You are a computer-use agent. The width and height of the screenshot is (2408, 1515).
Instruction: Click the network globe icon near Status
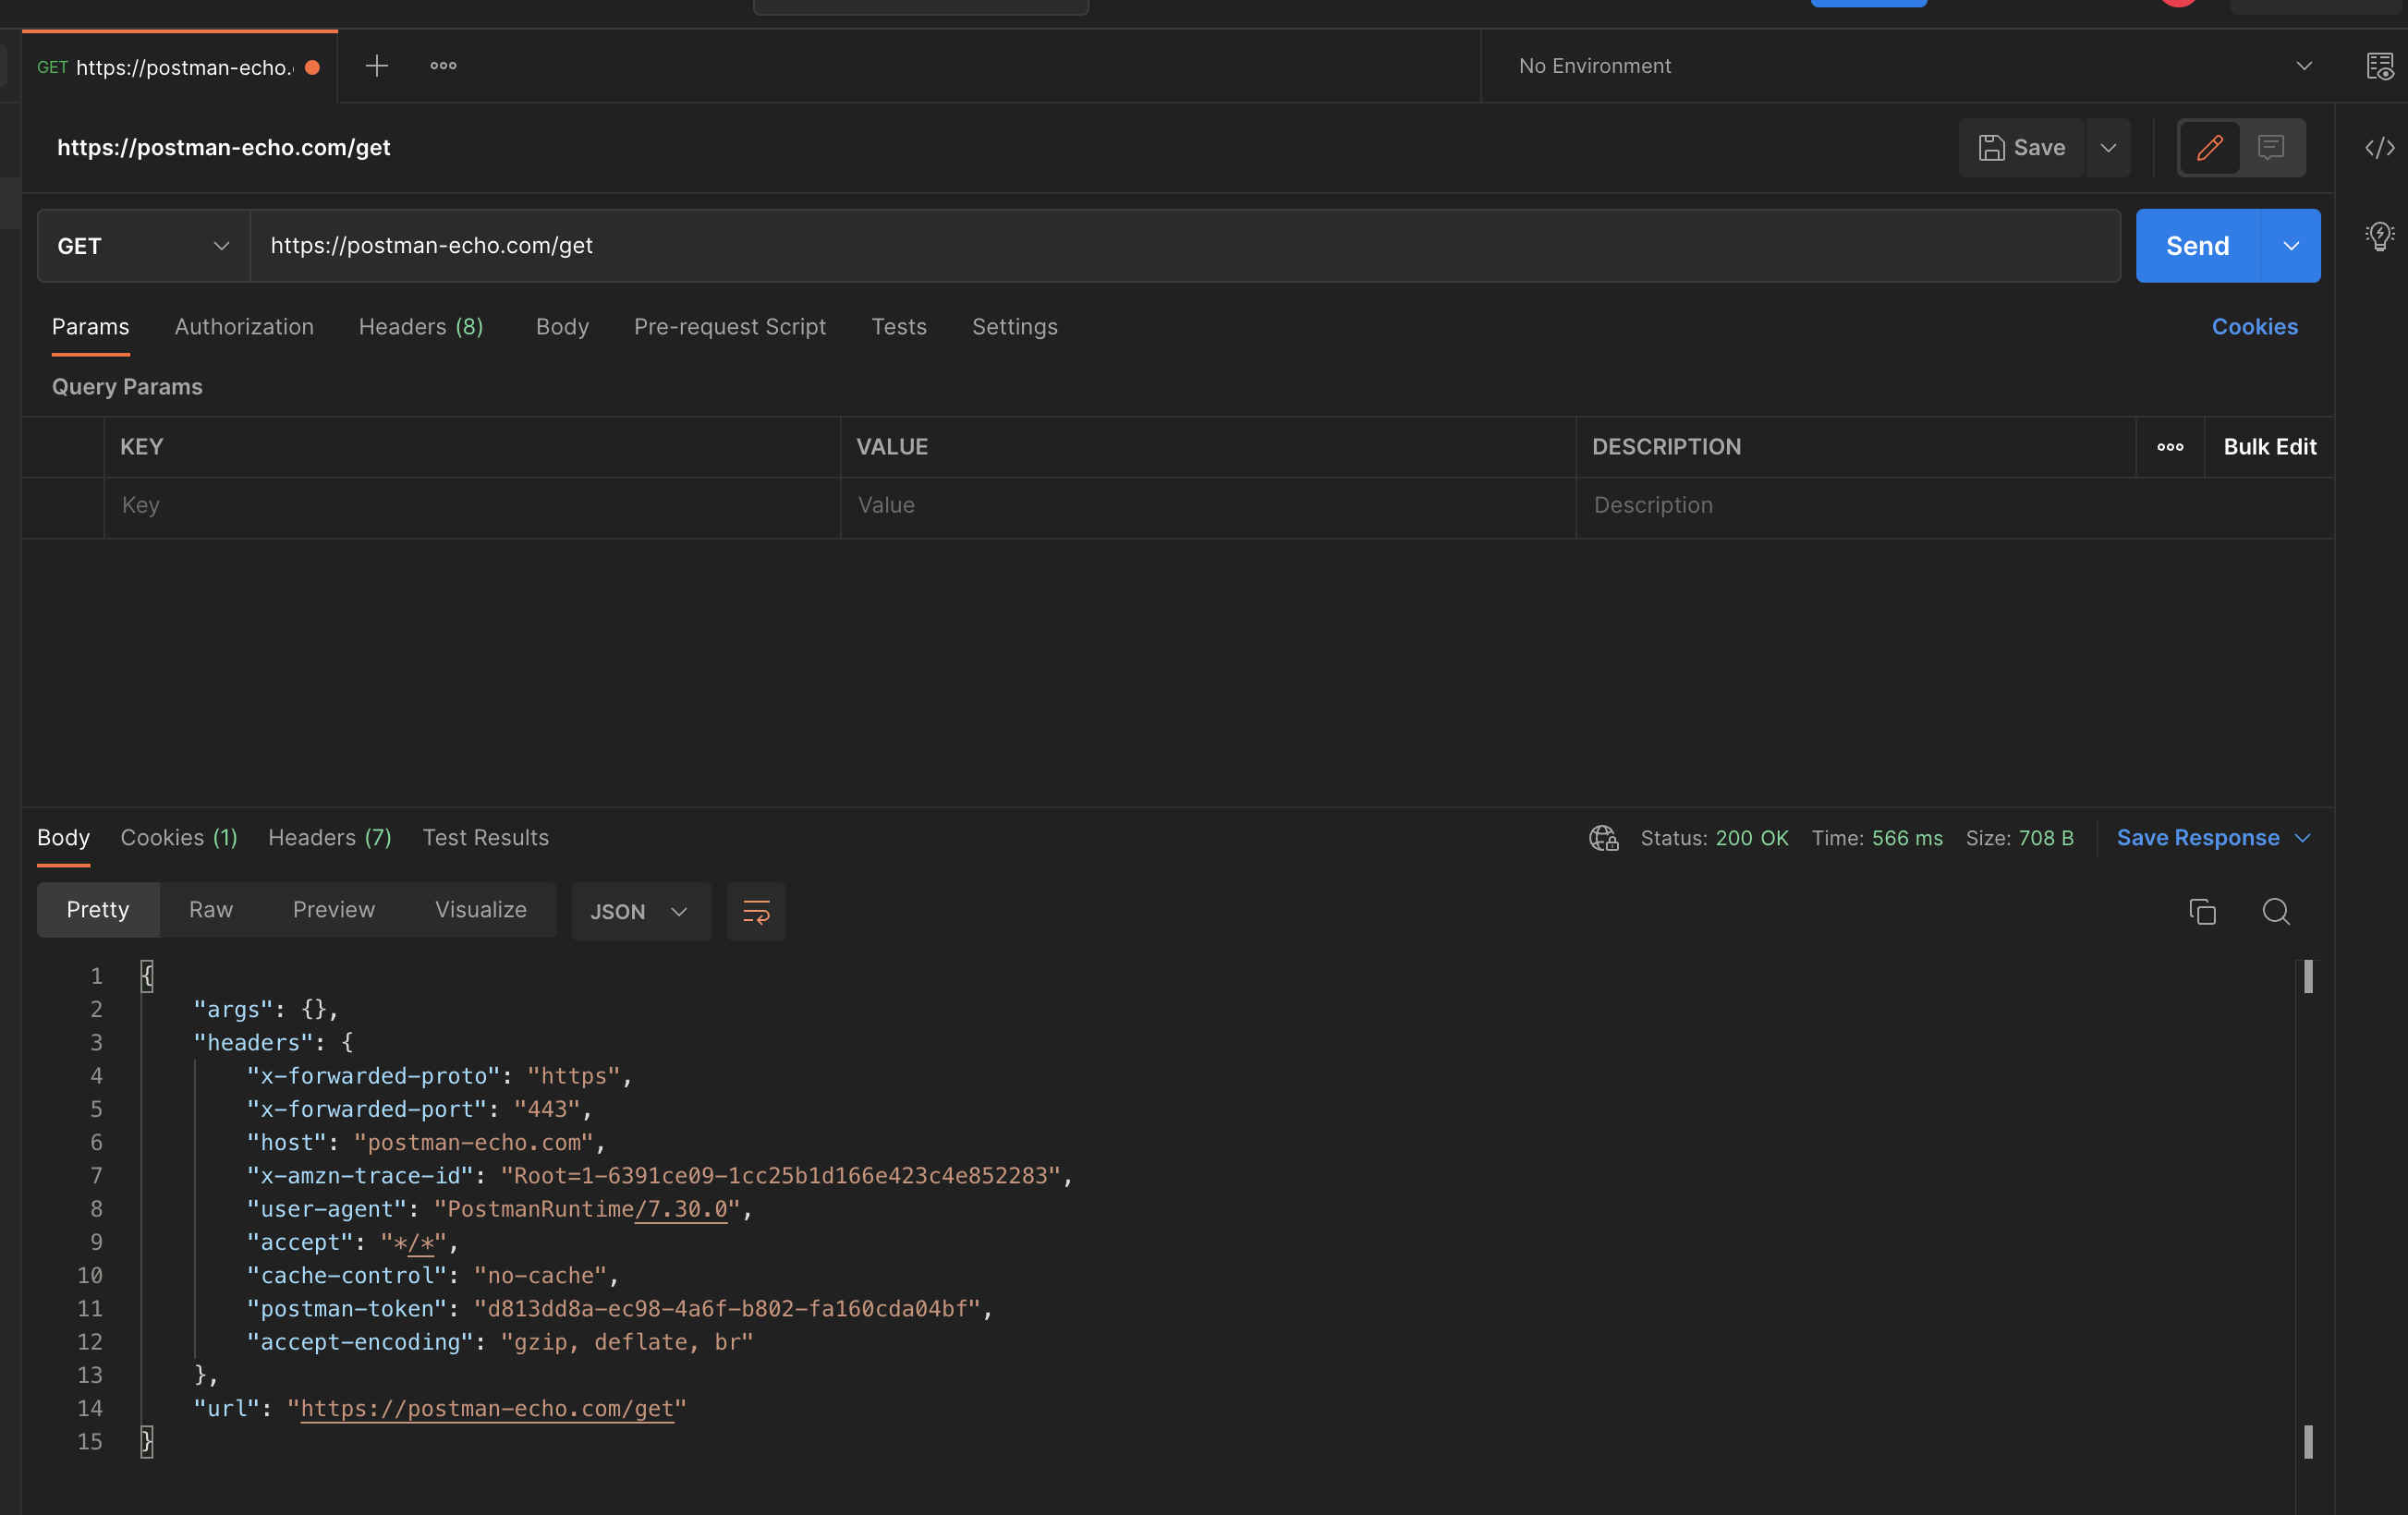tap(1603, 838)
